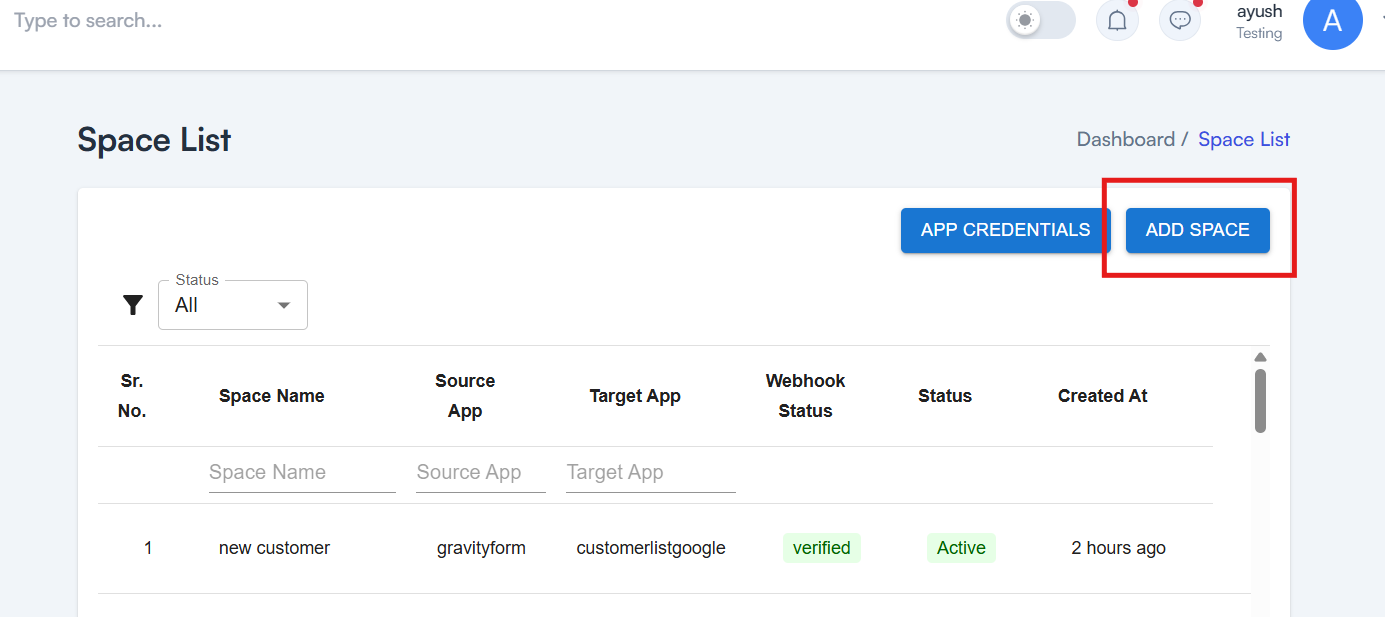
Task: Click the table's vertical scrollbar thumb
Action: [x=1260, y=400]
